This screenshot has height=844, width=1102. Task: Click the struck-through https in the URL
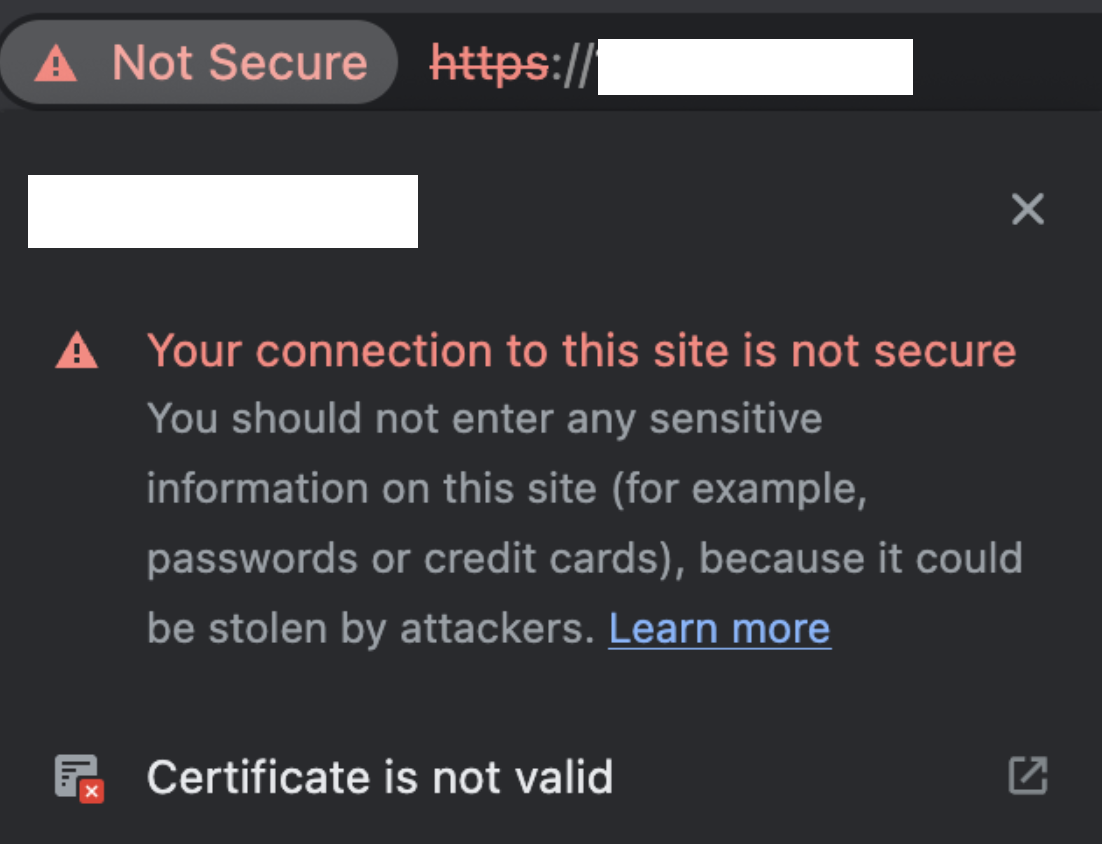(x=489, y=65)
